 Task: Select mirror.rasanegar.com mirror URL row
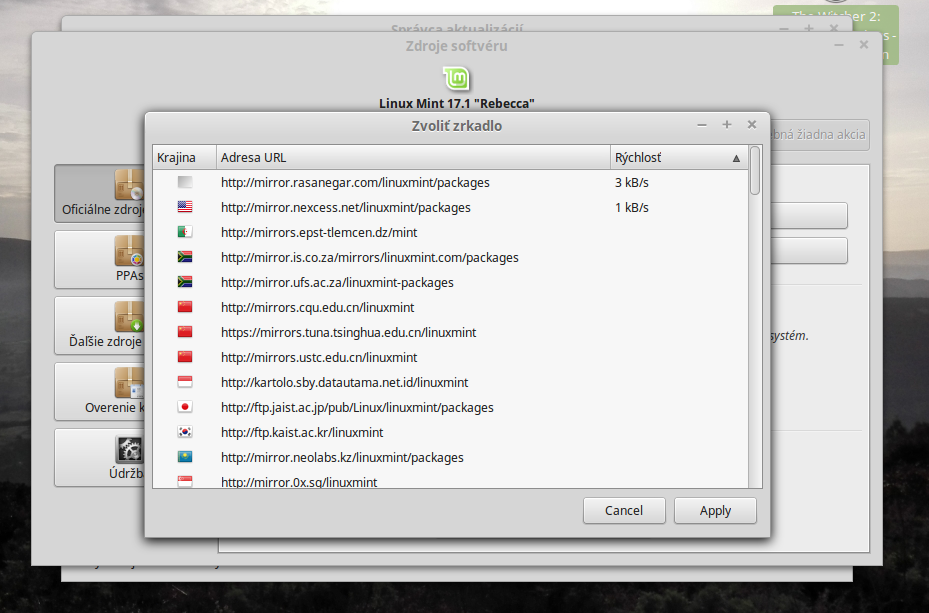tap(355, 183)
